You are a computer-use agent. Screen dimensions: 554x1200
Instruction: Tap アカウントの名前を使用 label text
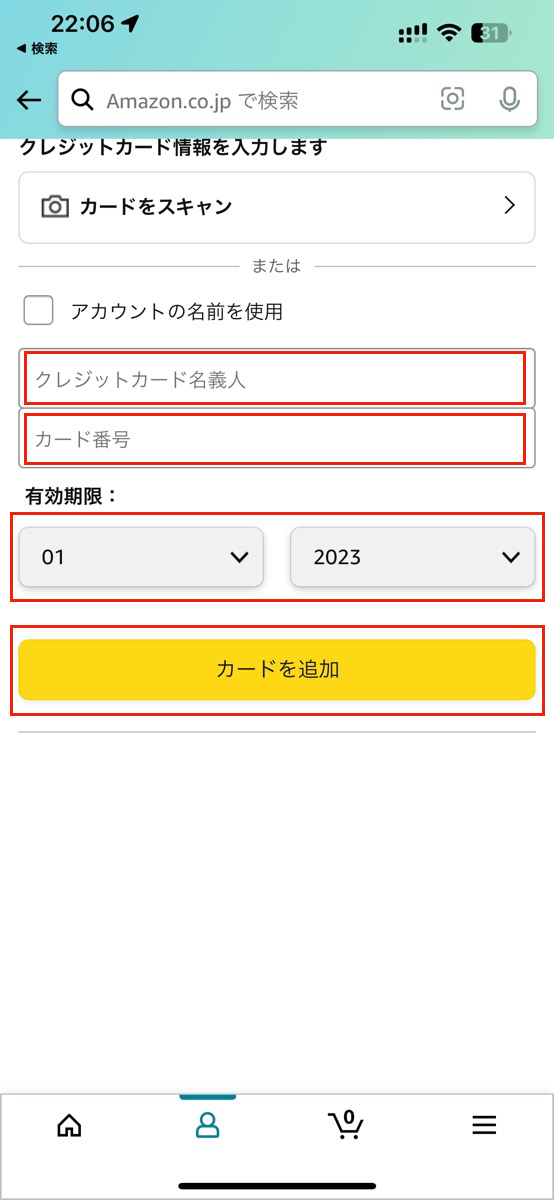click(x=177, y=311)
